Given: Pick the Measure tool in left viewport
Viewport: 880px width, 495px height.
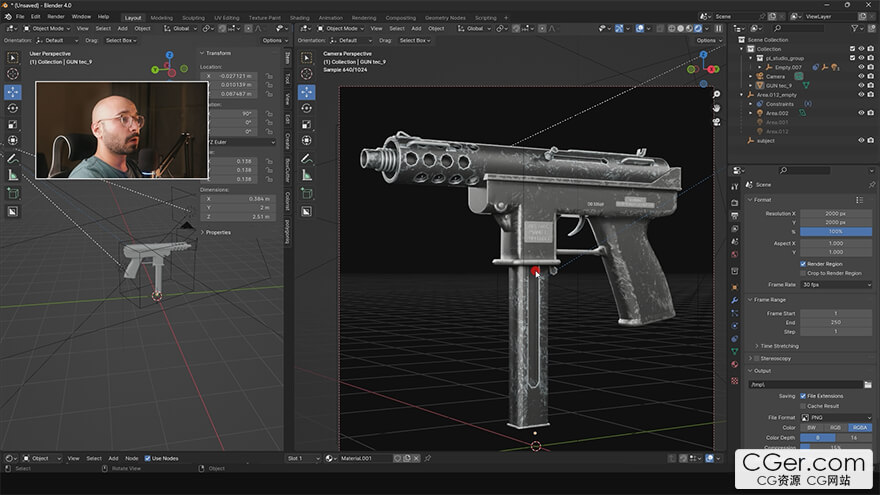Looking at the screenshot, I should [x=13, y=174].
